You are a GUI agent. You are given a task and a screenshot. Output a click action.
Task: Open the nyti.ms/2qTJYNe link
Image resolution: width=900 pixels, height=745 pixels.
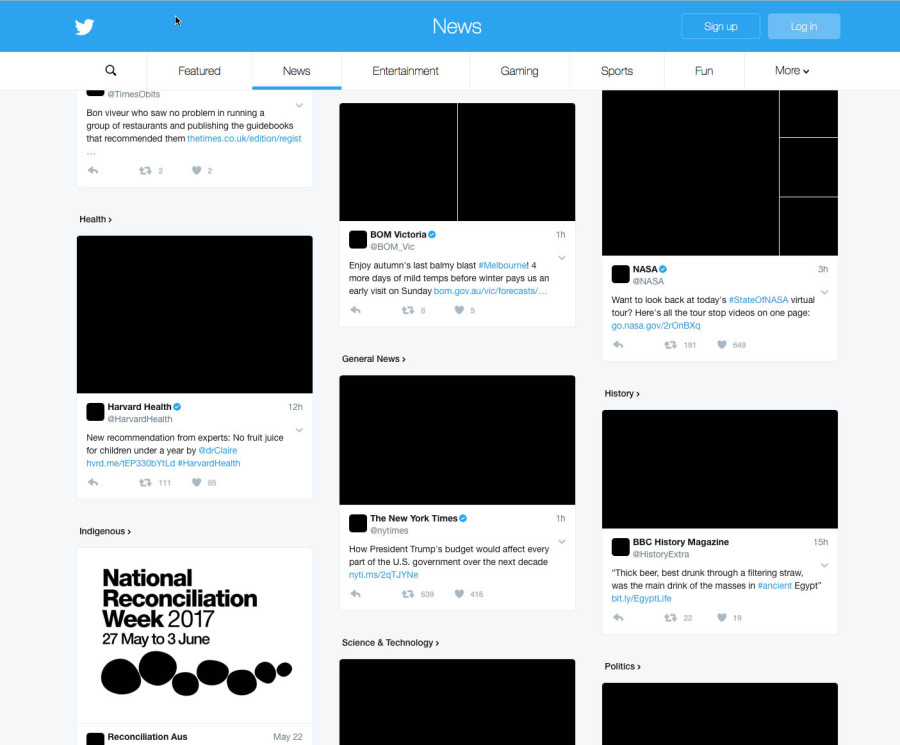tap(383, 575)
